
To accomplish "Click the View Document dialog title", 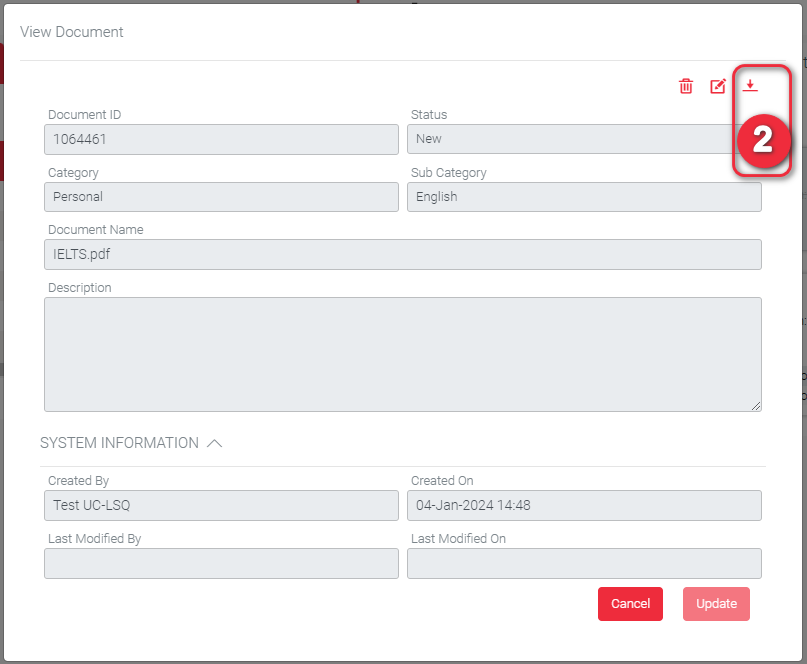I will tap(72, 32).
